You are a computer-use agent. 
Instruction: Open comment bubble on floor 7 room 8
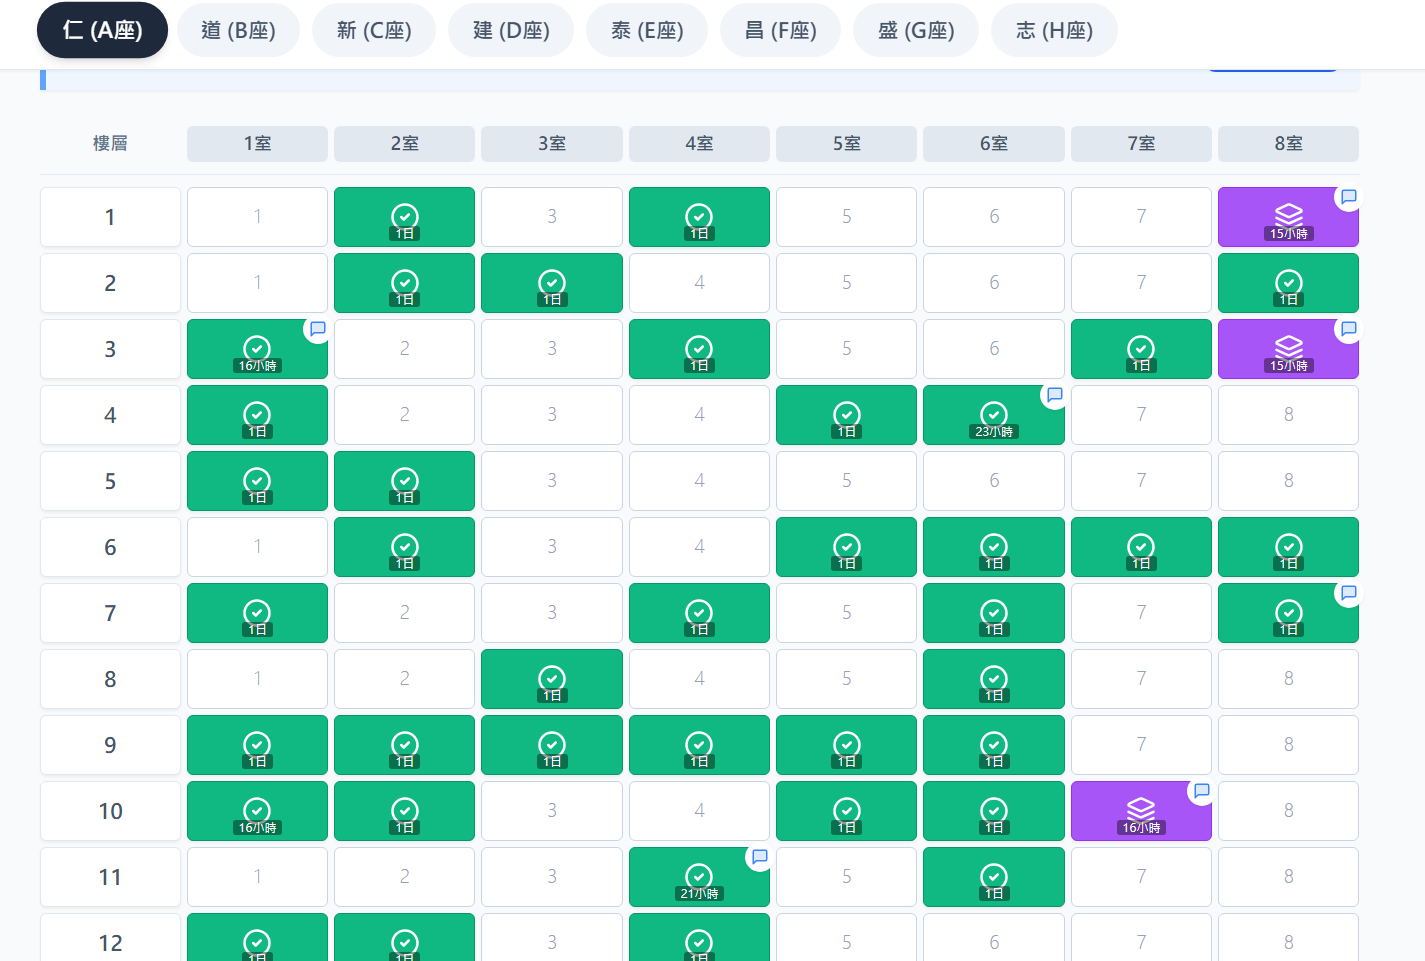click(1348, 593)
